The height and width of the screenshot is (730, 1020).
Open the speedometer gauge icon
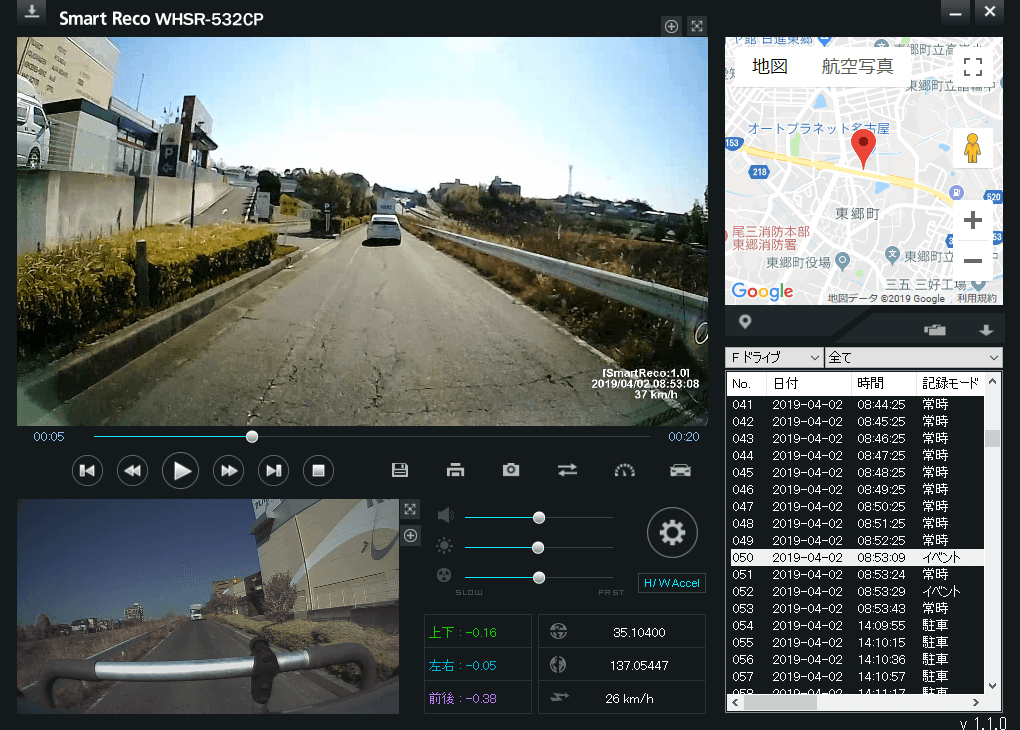624,470
